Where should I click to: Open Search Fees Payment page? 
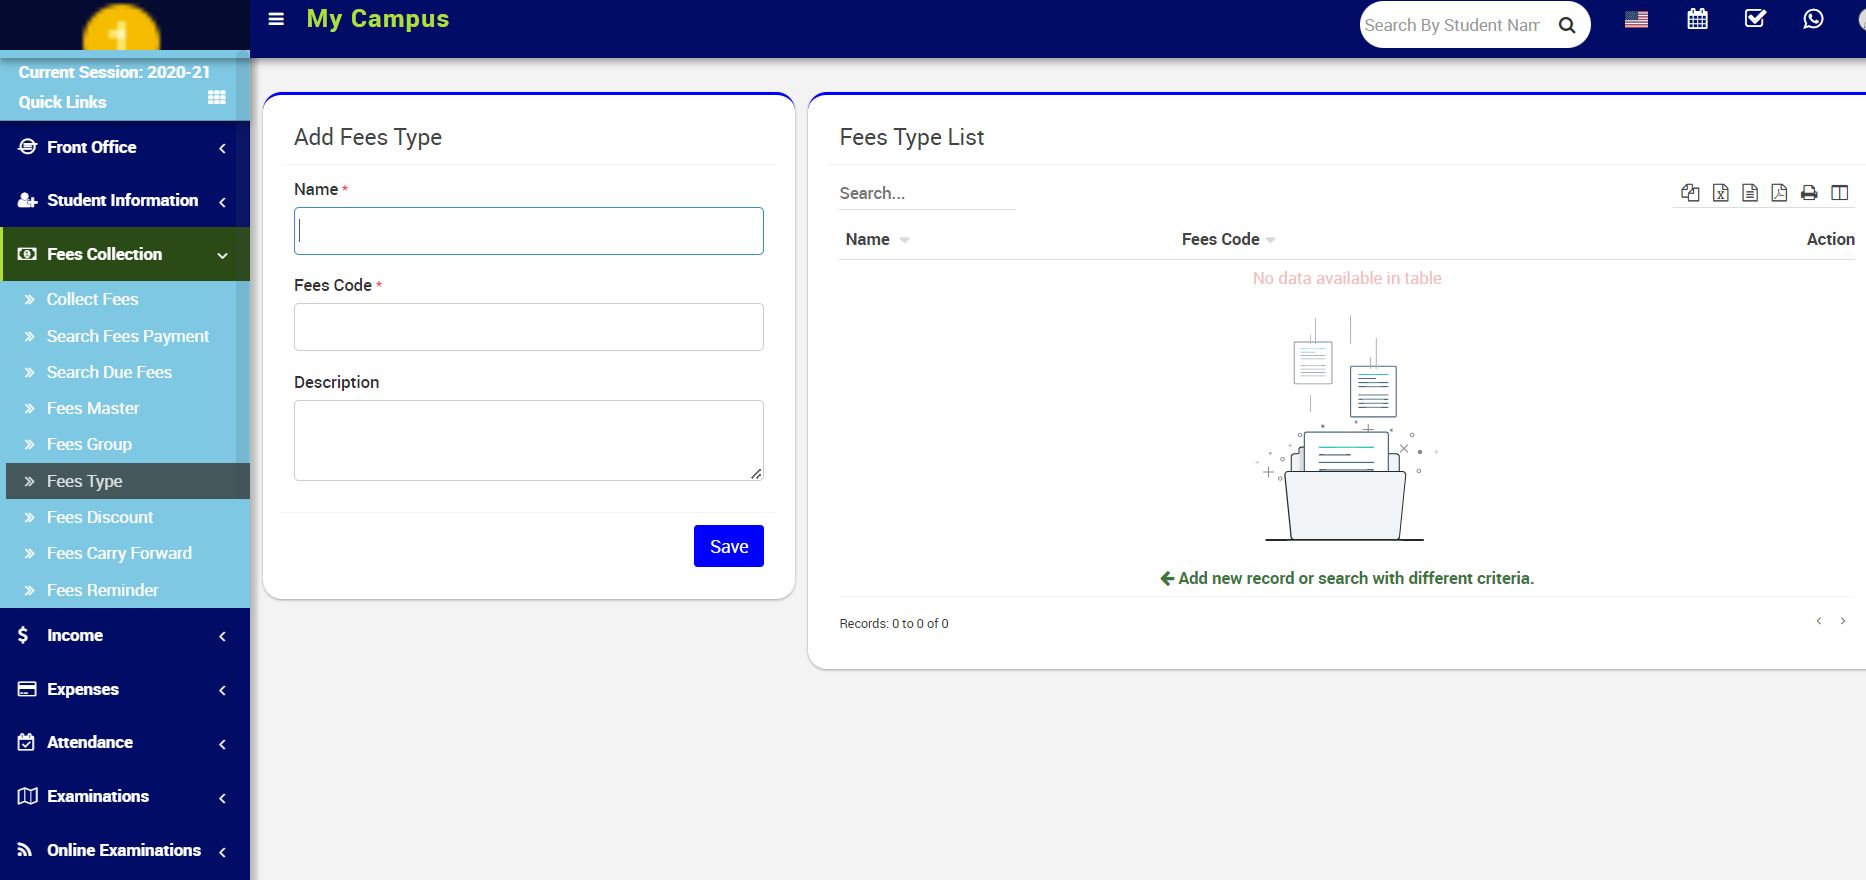128,336
